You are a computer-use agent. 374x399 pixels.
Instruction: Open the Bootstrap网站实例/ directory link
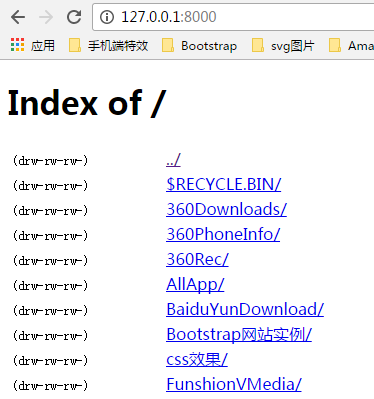point(239,334)
